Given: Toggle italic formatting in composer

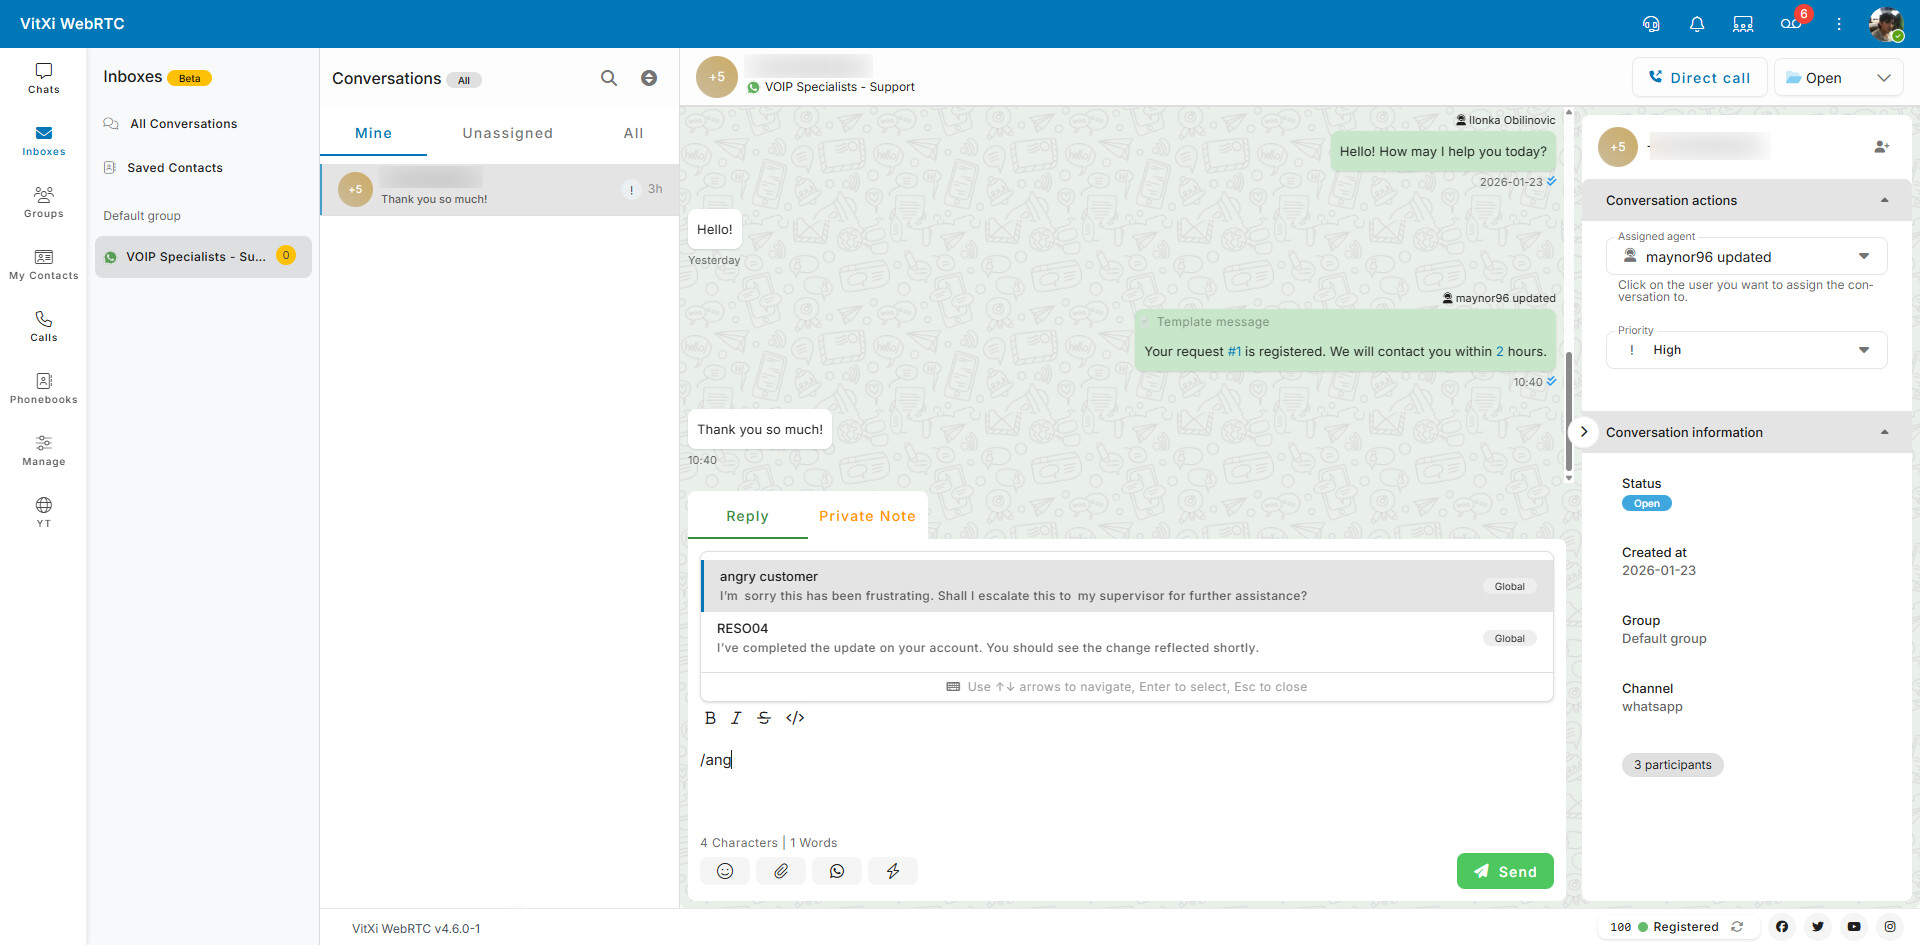Looking at the screenshot, I should 736,718.
